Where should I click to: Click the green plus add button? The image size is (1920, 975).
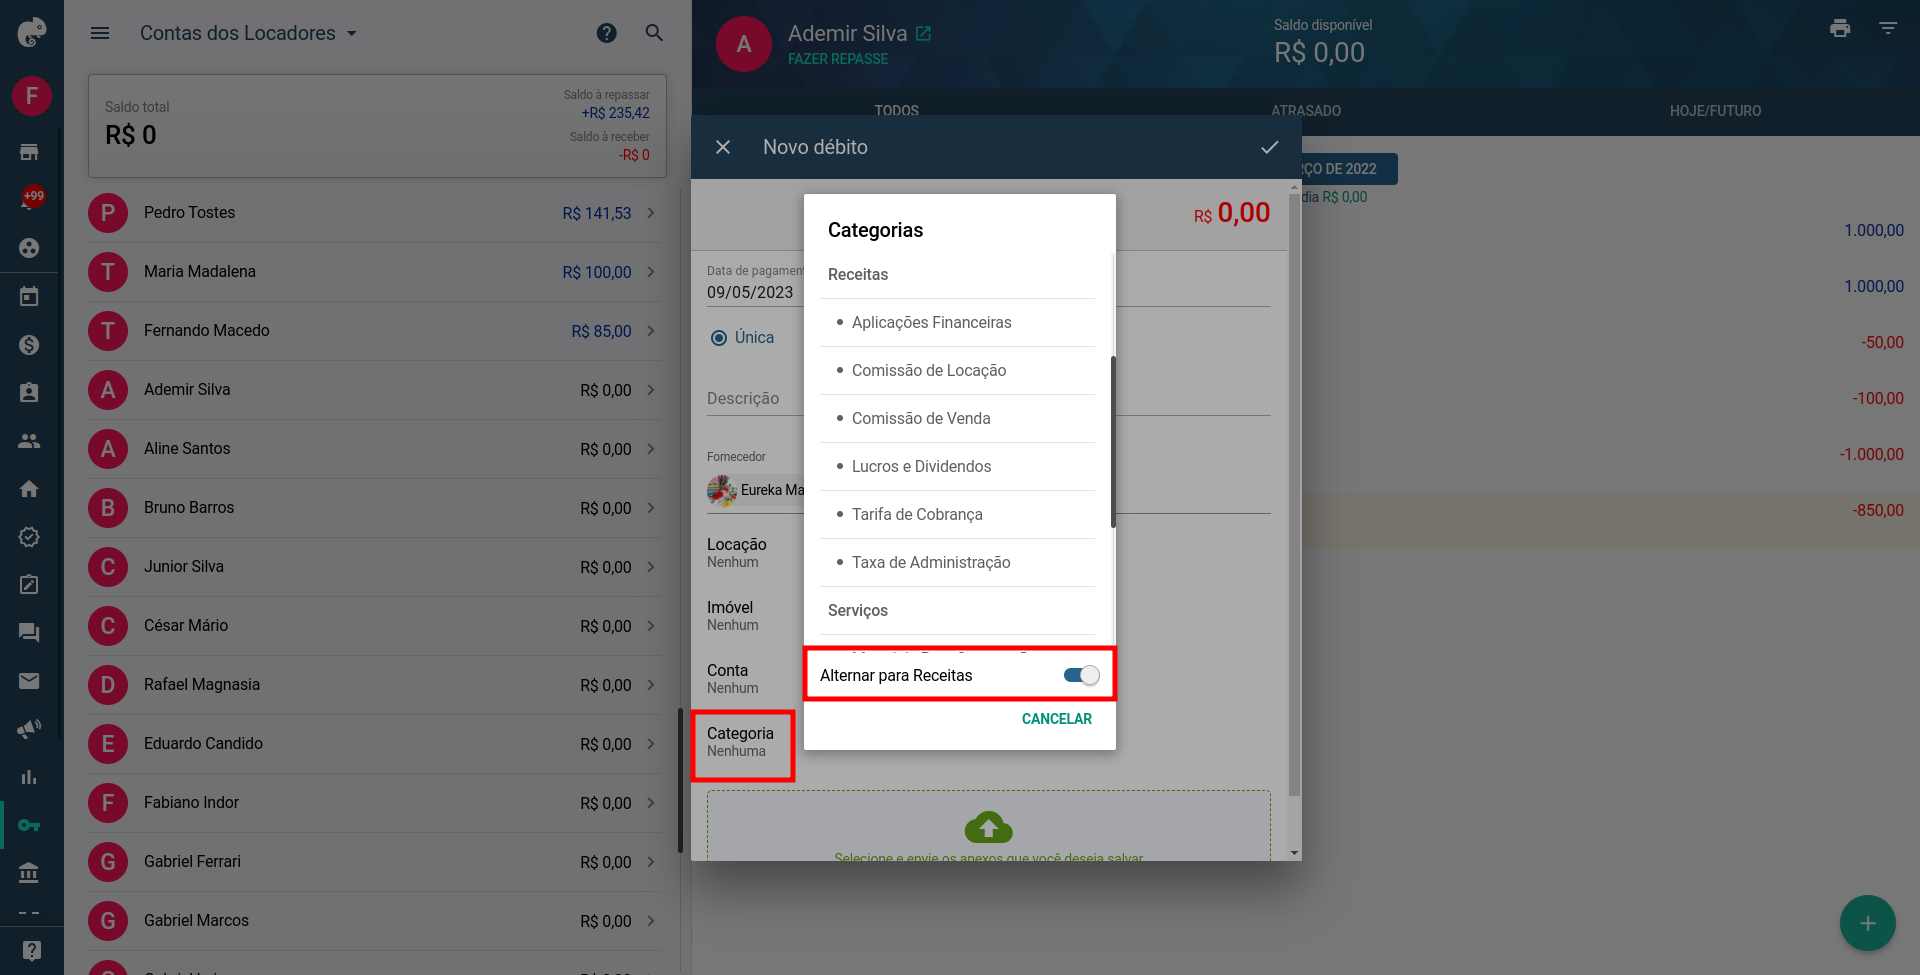point(1867,923)
